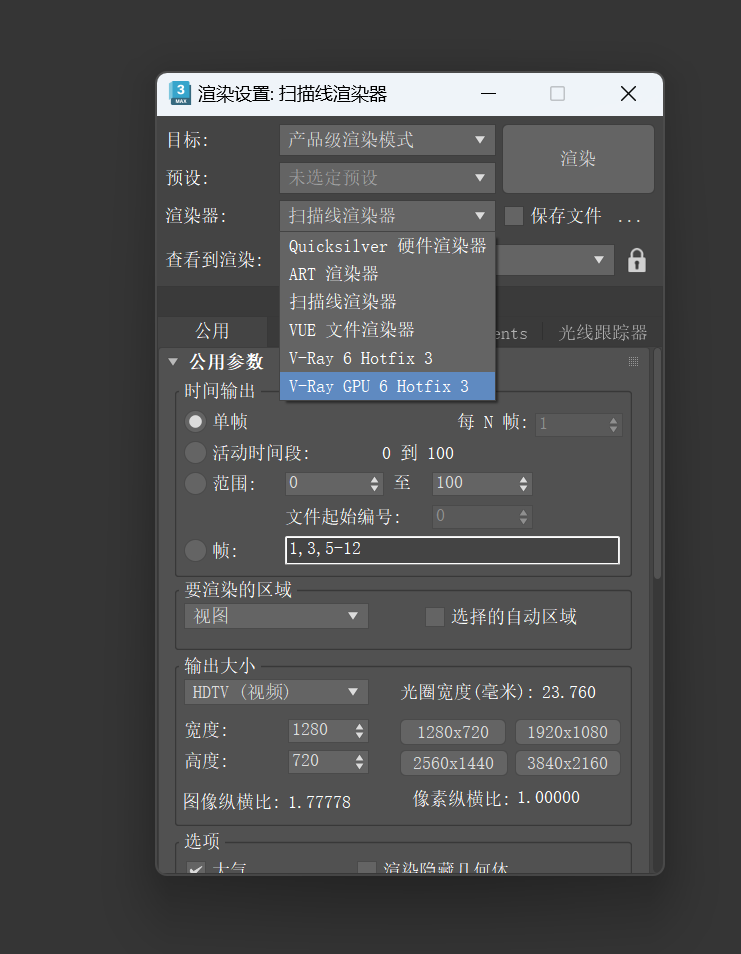Enable the 保存文件 checkbox
The image size is (741, 954).
[x=514, y=216]
